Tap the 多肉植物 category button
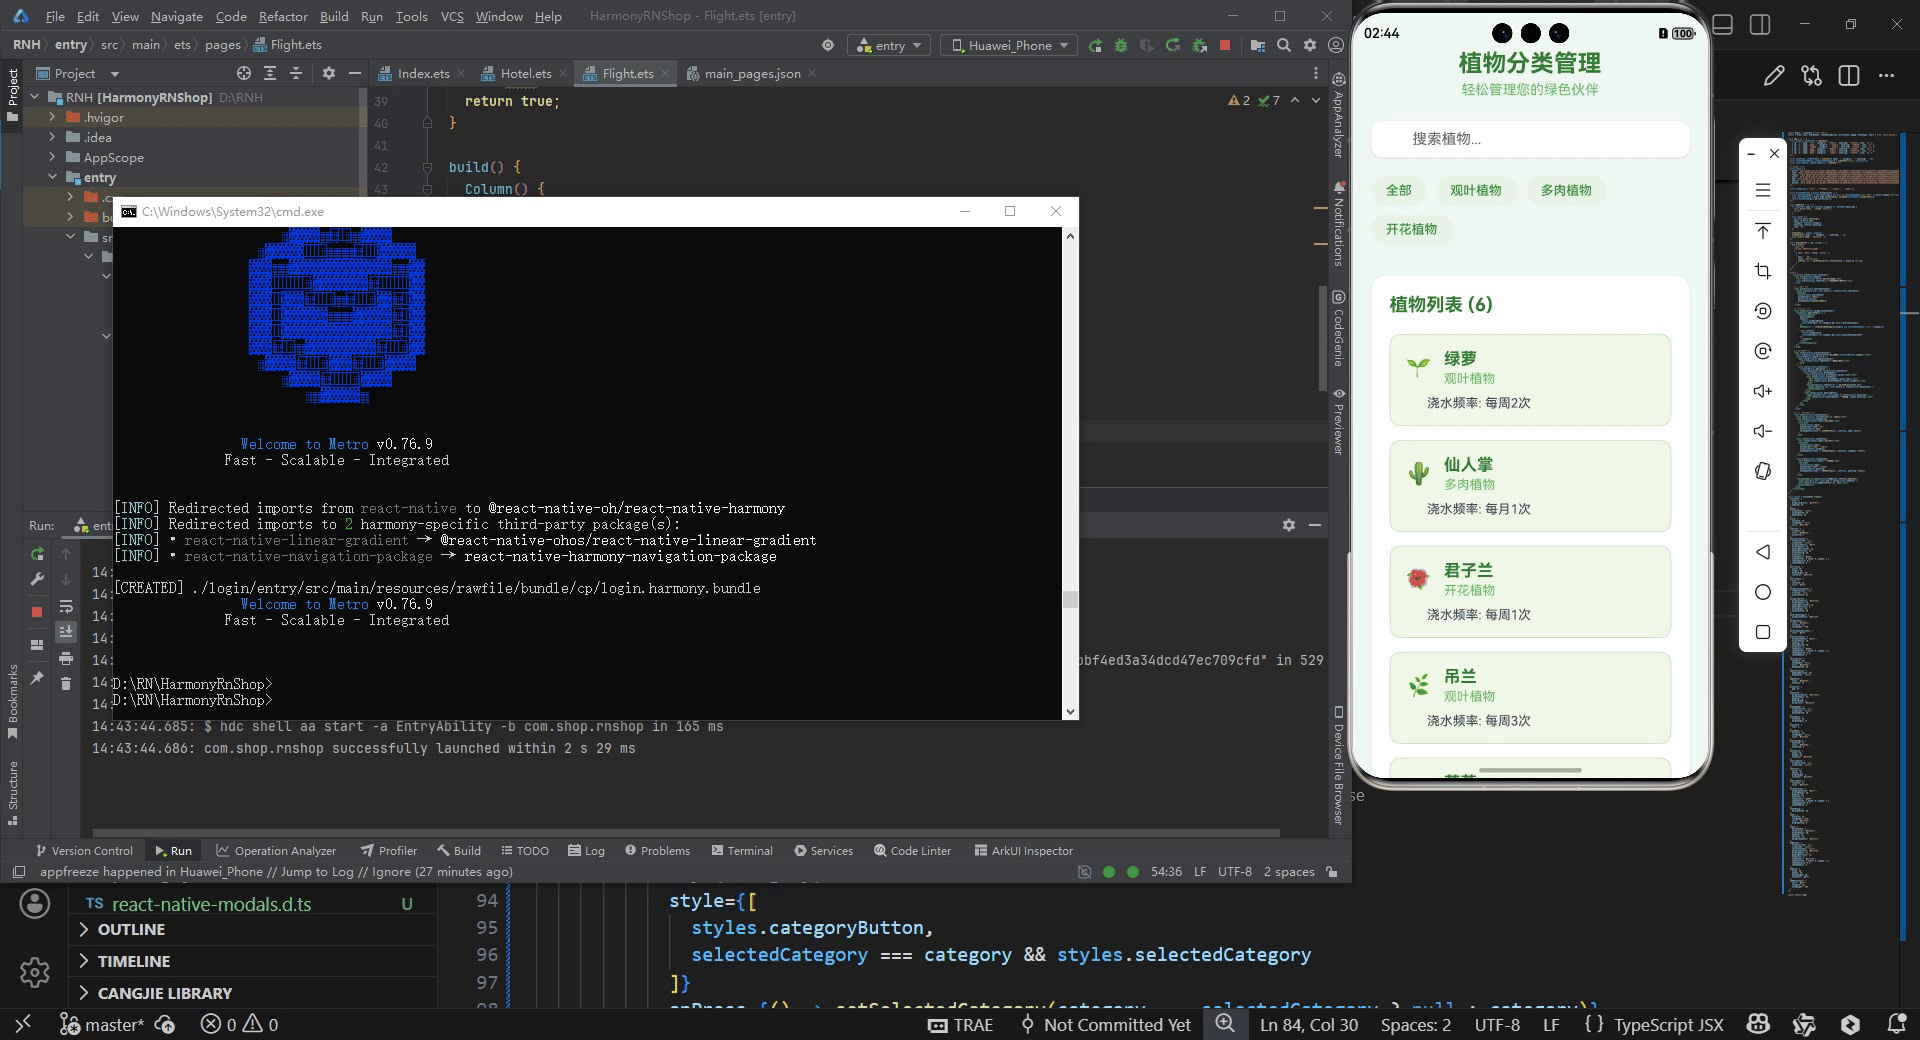Image resolution: width=1920 pixels, height=1040 pixels. (1566, 190)
